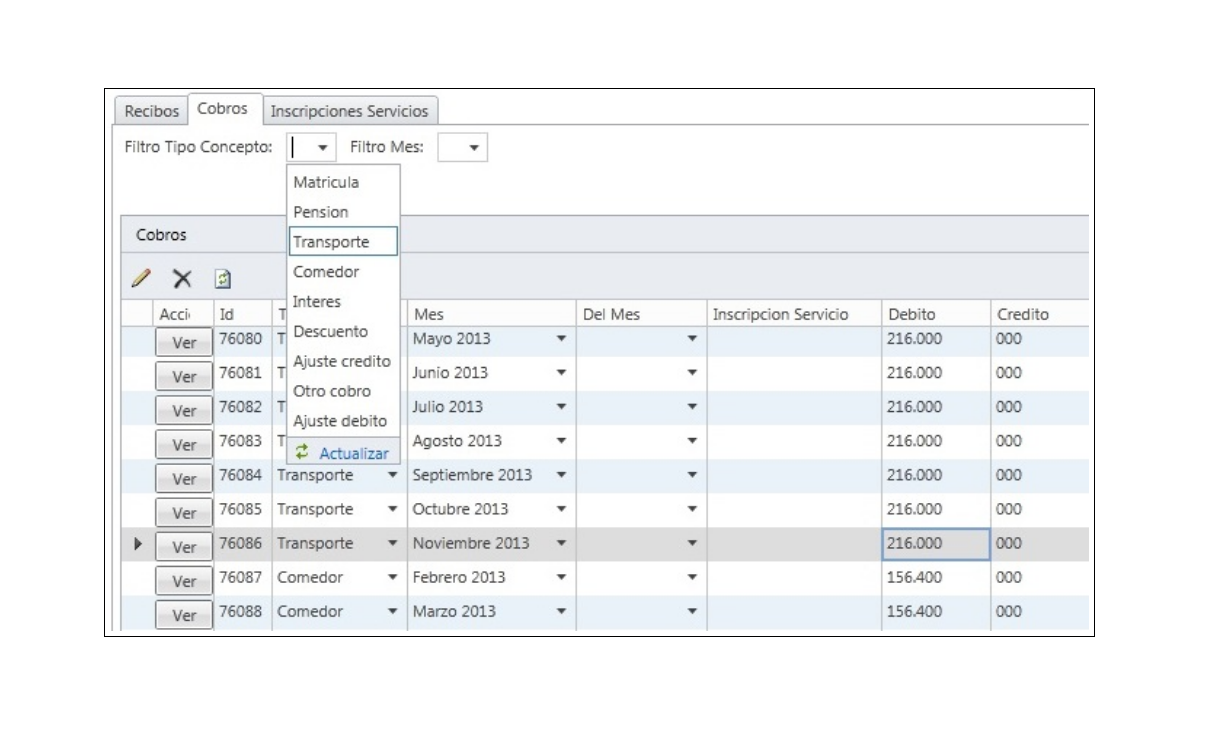Select Transporte in the open dropdown list
Viewport: 1208px width, 756px height.
(x=343, y=242)
